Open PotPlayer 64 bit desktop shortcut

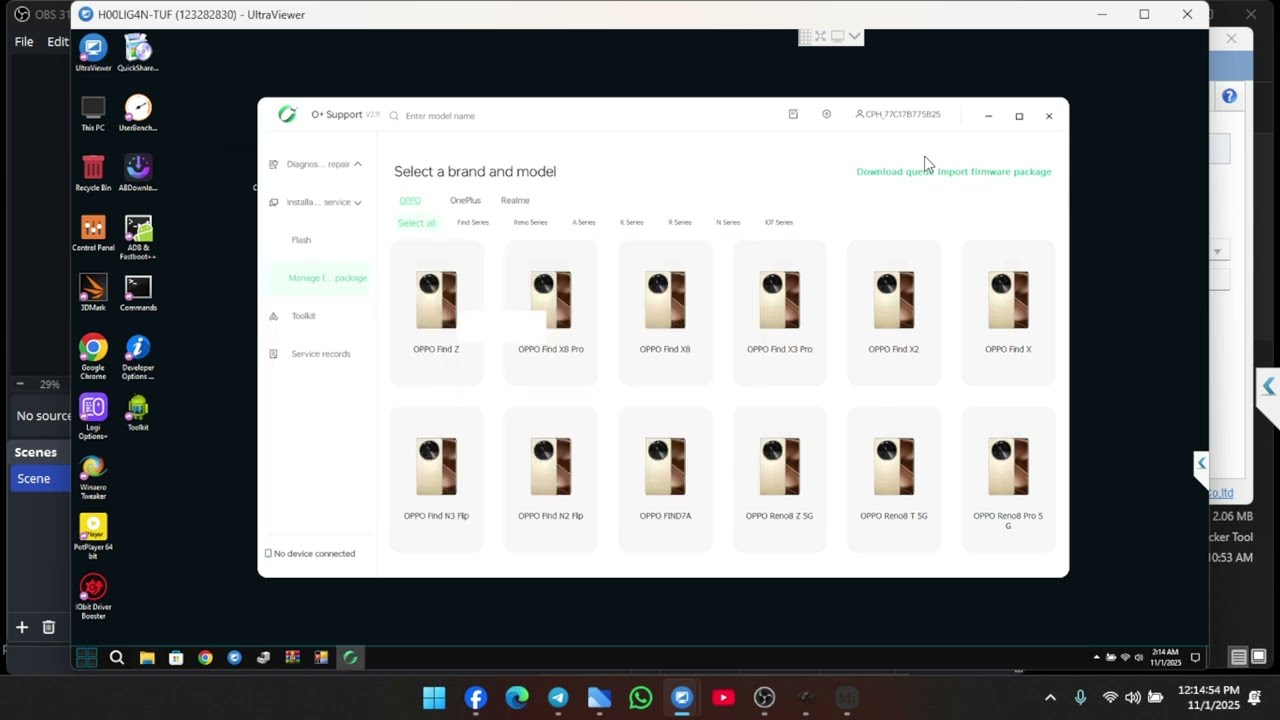click(x=93, y=533)
